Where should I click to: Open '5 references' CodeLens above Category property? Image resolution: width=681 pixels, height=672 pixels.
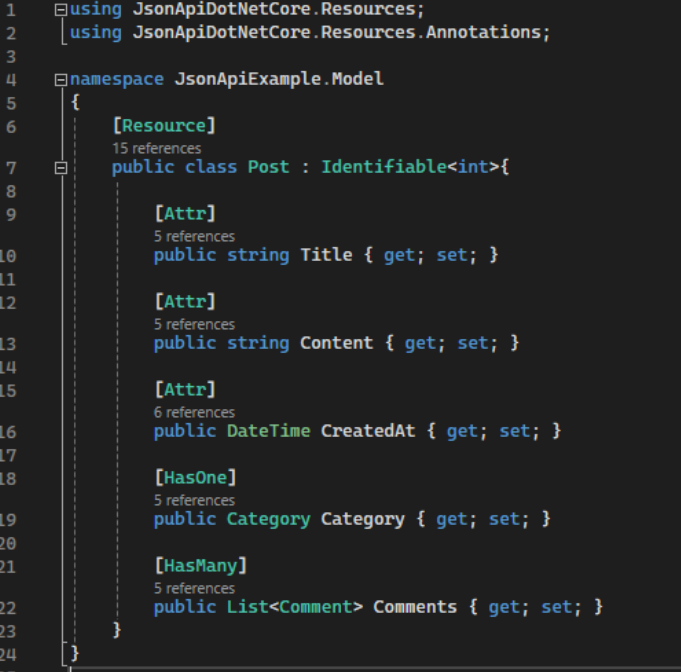pyautogui.click(x=194, y=500)
